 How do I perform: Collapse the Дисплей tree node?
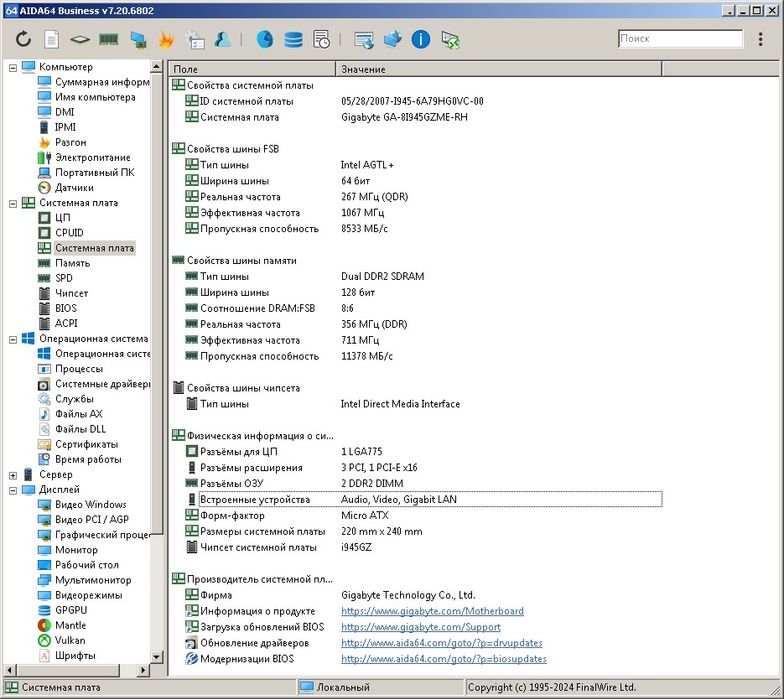pos(13,490)
